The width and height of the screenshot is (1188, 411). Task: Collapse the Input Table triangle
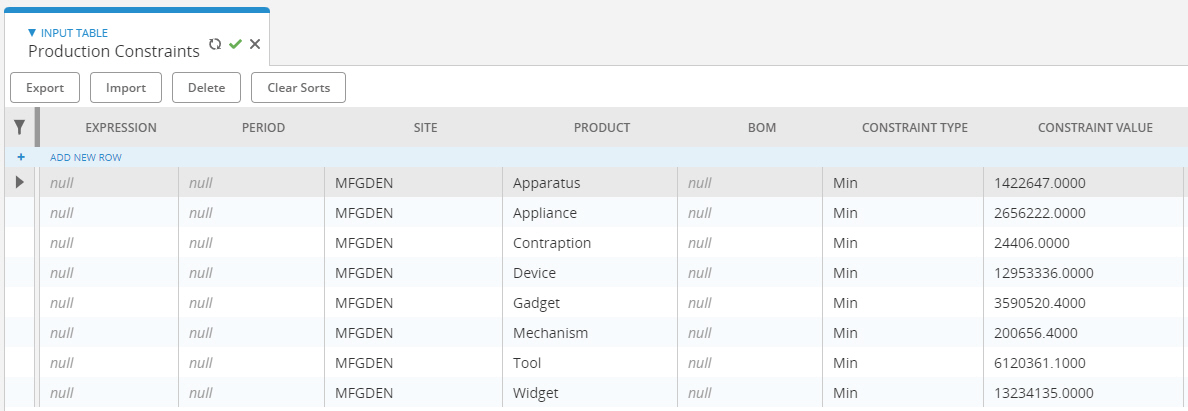pos(32,33)
